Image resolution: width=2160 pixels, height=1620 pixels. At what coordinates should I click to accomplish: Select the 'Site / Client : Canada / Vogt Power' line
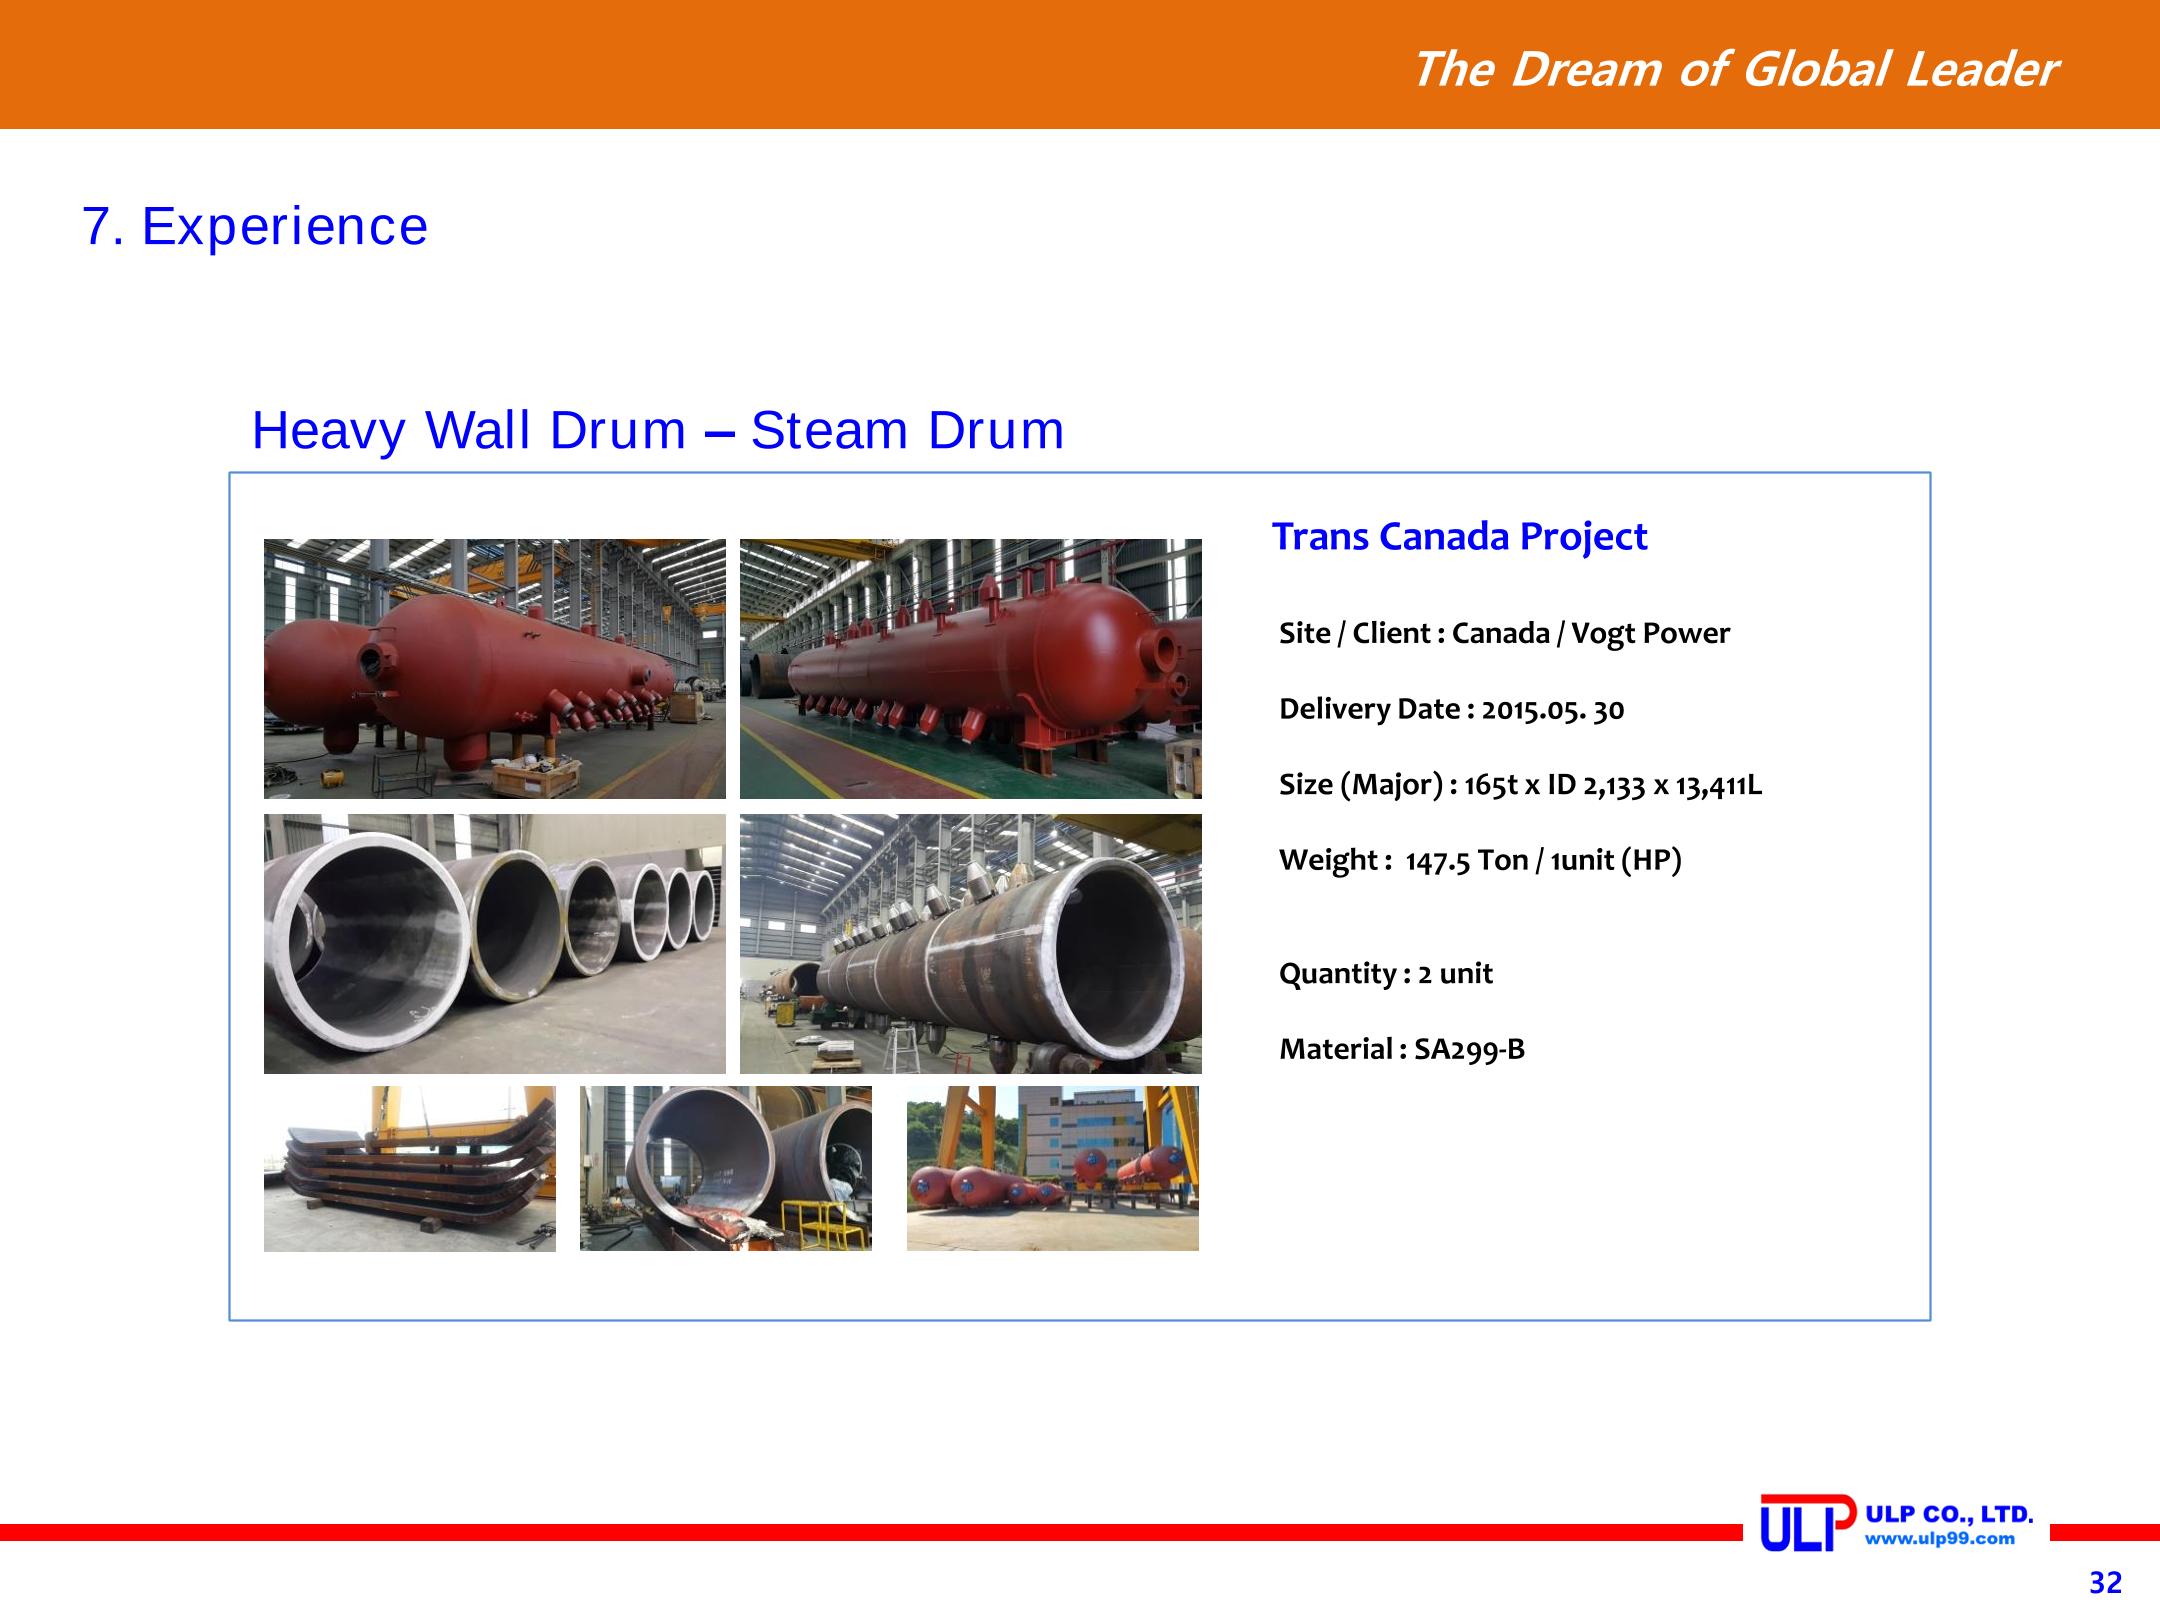tap(1504, 634)
